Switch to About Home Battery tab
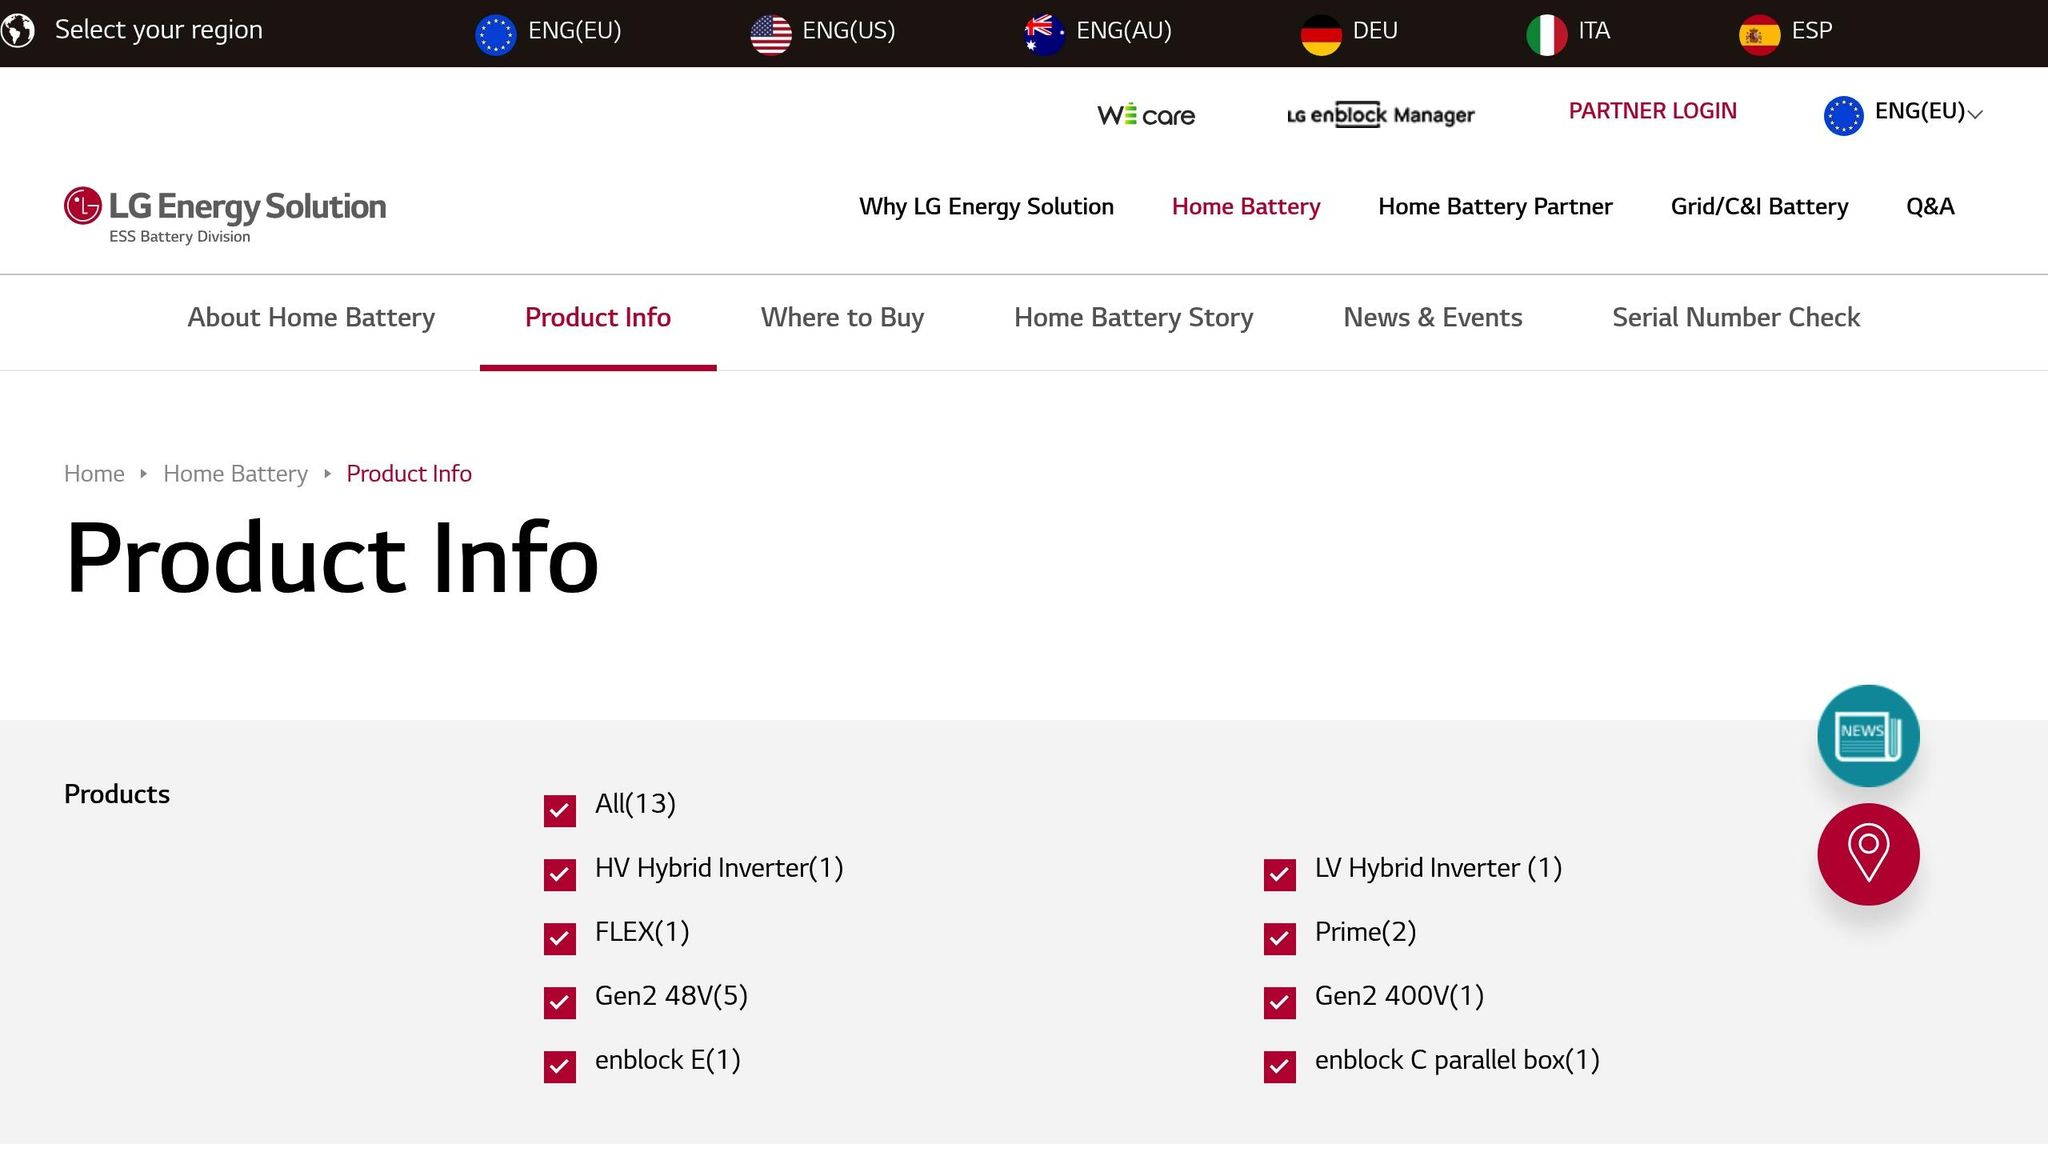Screen dimensions: 2048x1152 tap(311, 318)
